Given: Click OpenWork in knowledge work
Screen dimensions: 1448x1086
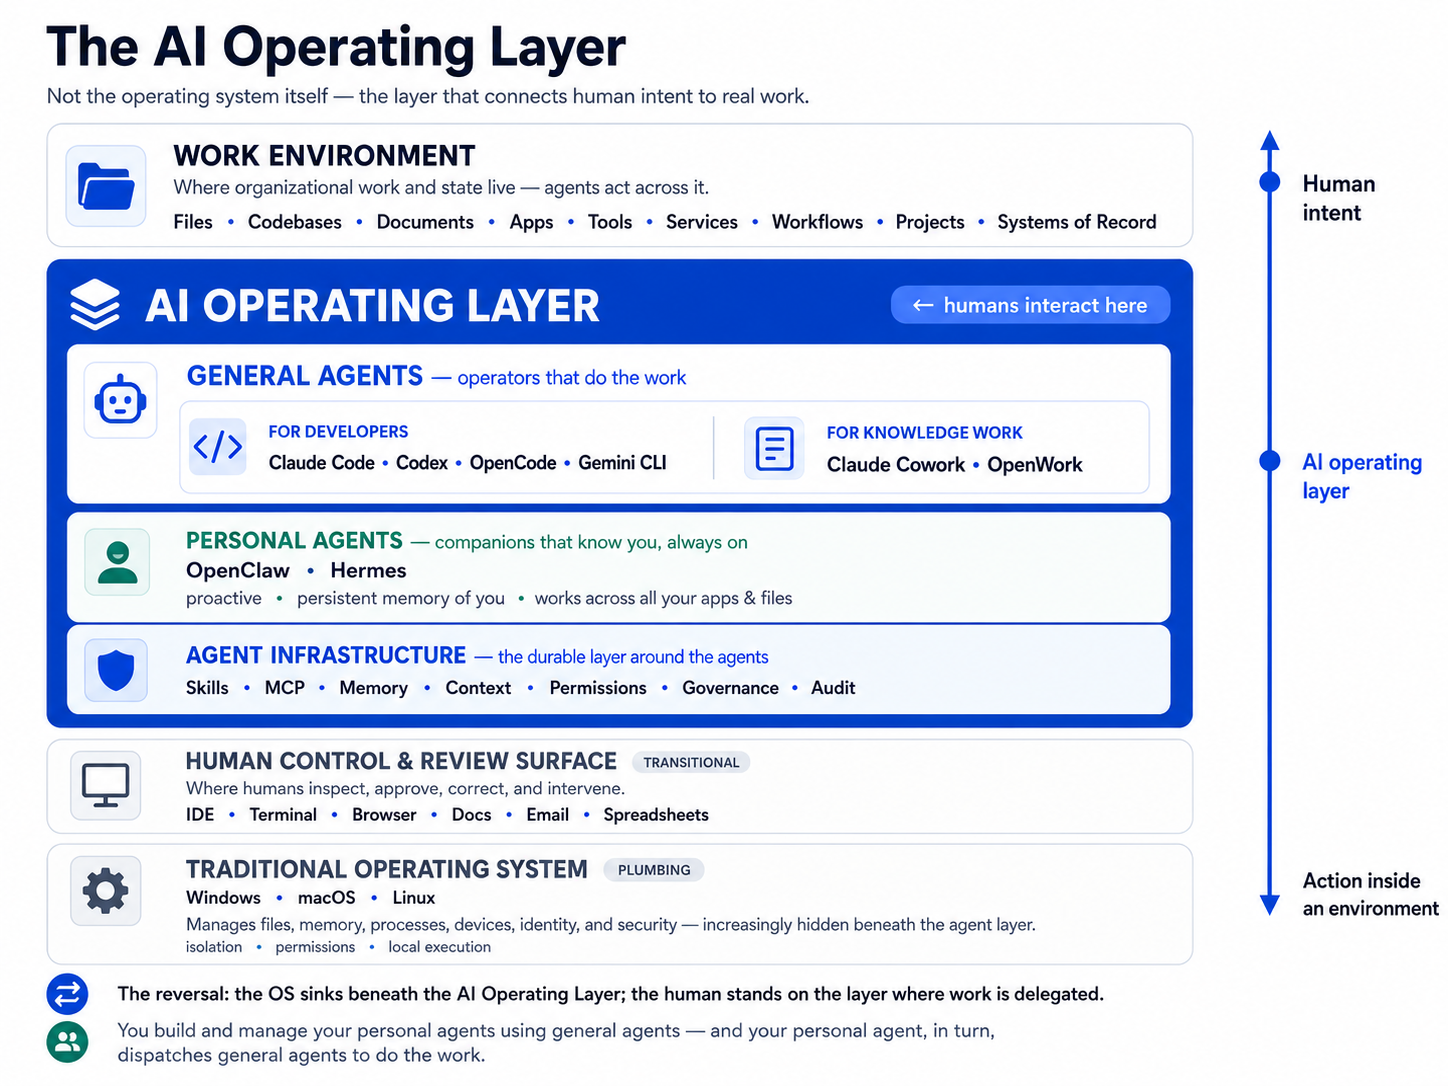Looking at the screenshot, I should 1035,465.
